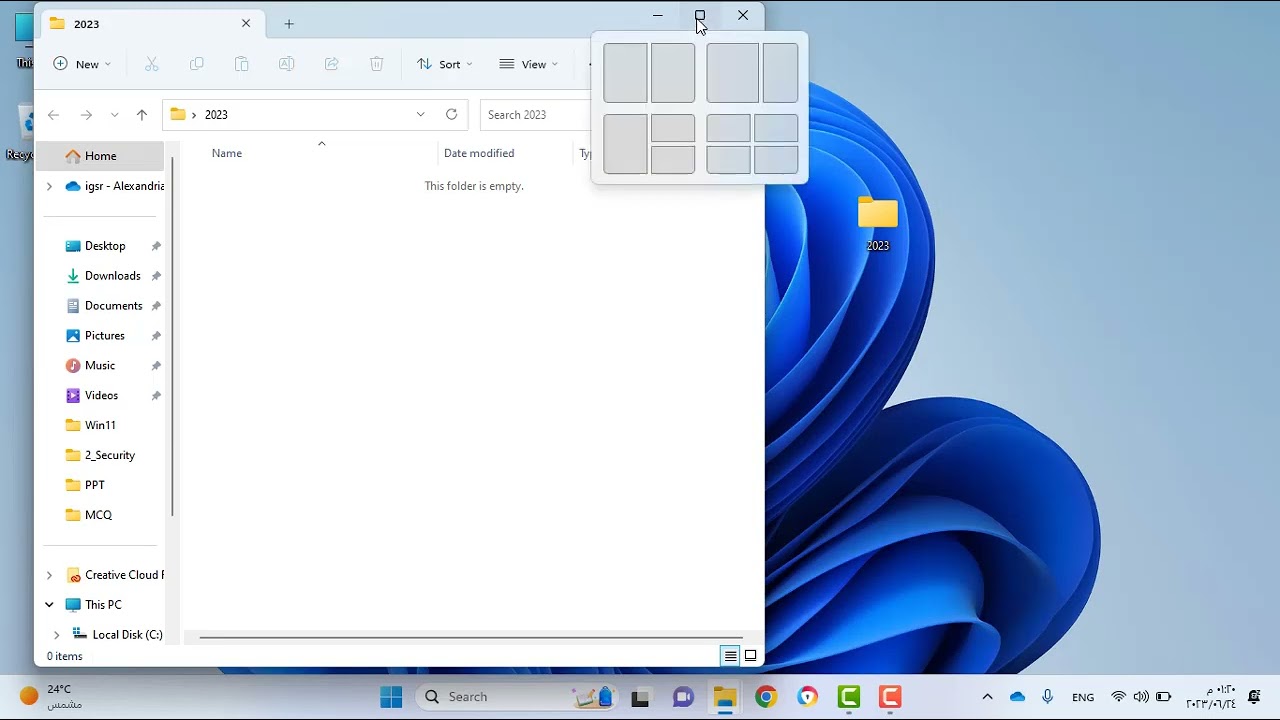This screenshot has width=1280, height=720.
Task: Refresh the 2023 folder
Action: click(x=452, y=115)
